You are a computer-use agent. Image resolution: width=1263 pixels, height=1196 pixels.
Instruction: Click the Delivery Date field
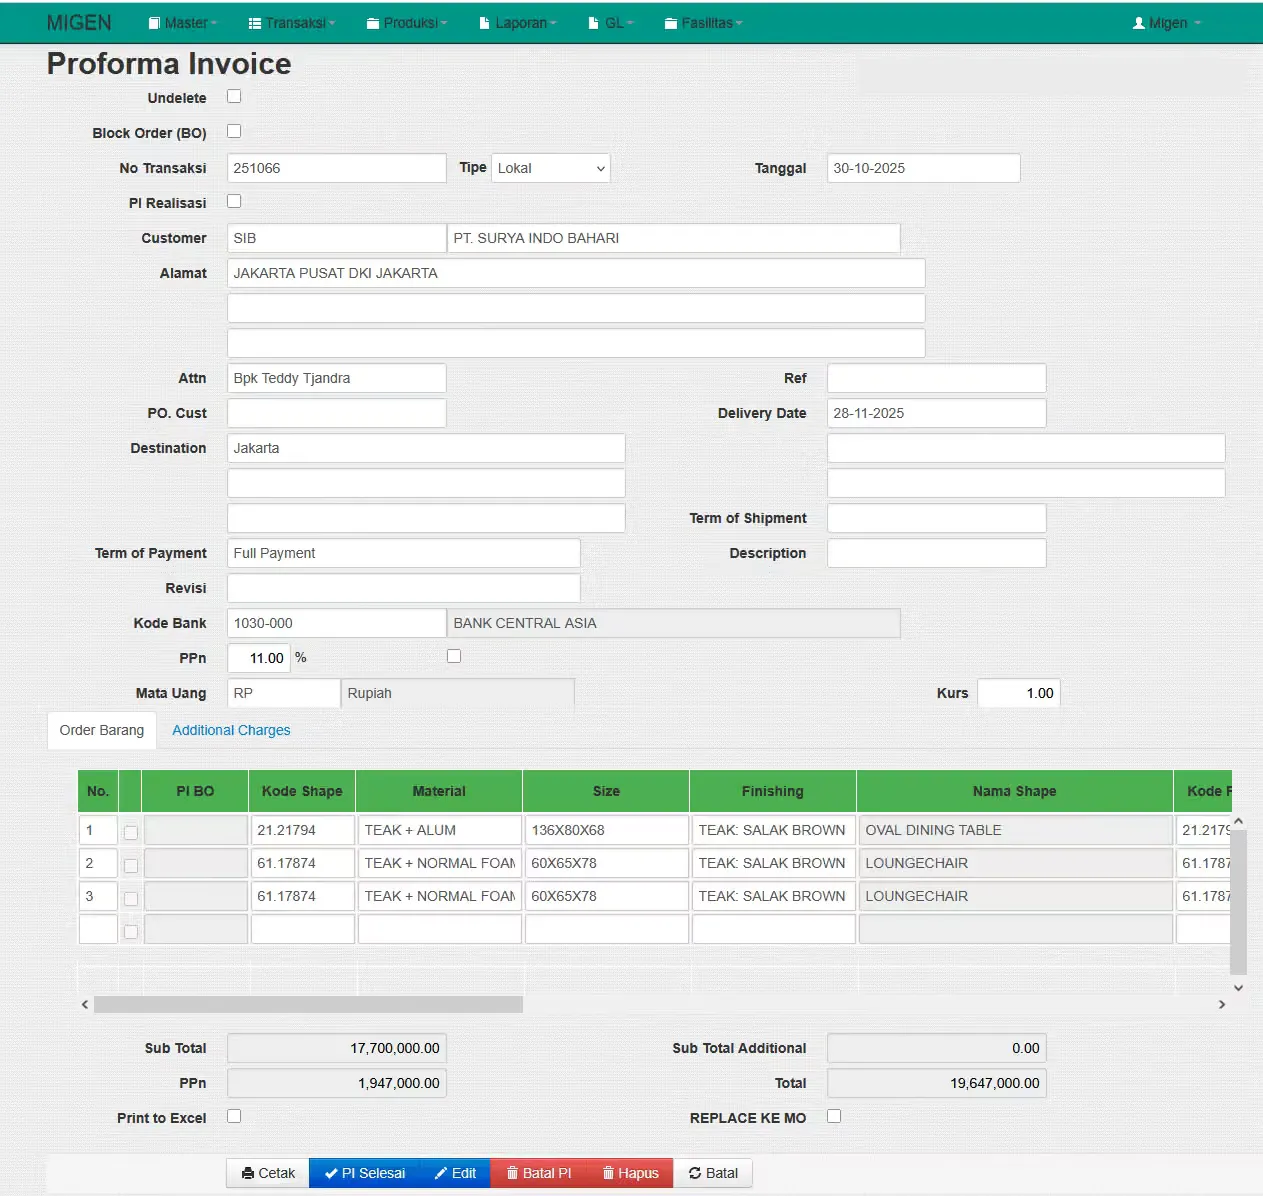[x=937, y=413]
